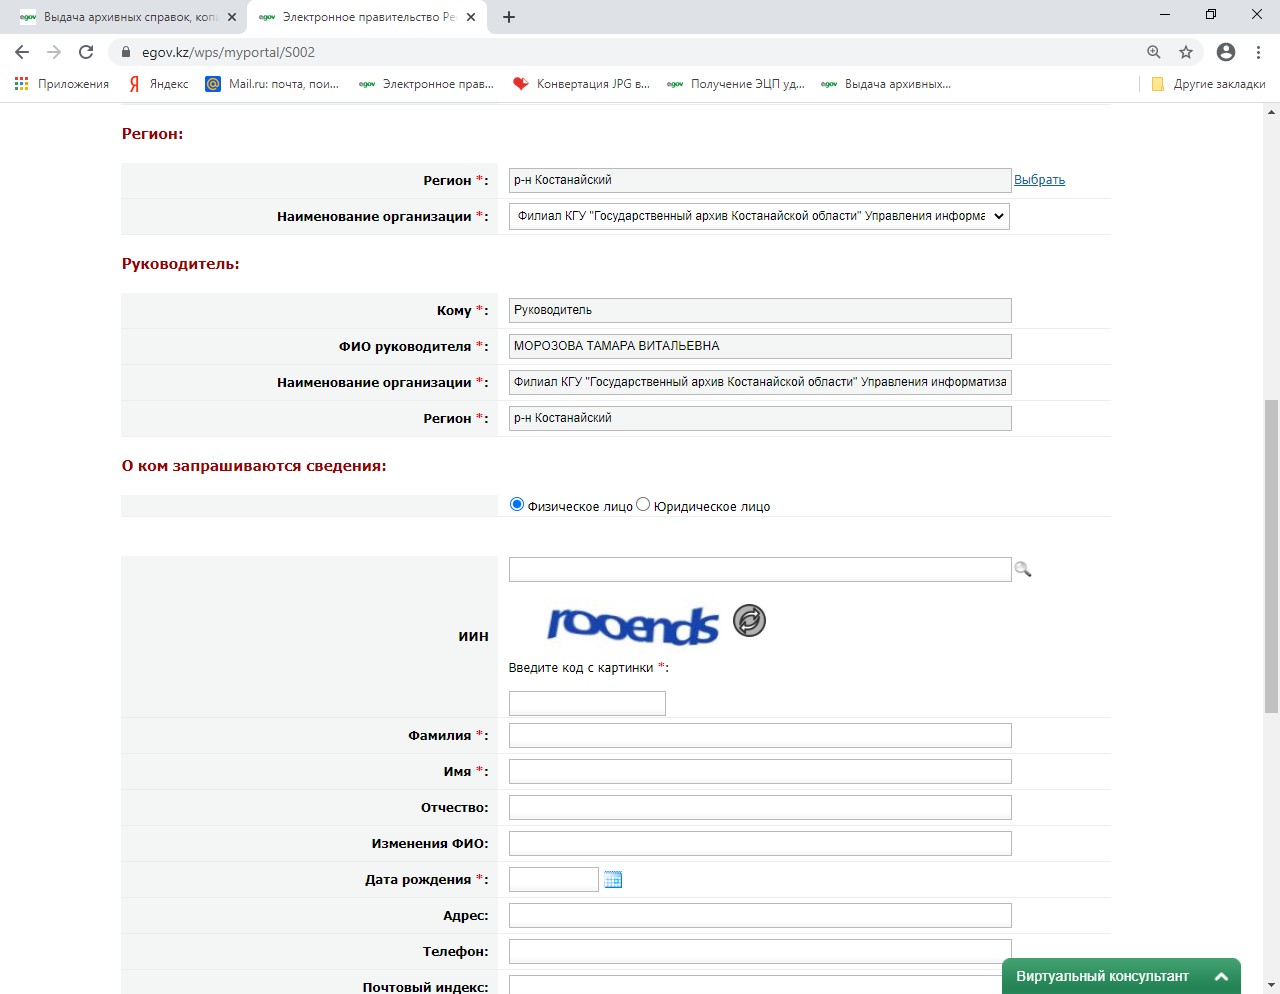Image resolution: width=1280 pixels, height=994 pixels.
Task: Open a new browser tab
Action: [509, 17]
